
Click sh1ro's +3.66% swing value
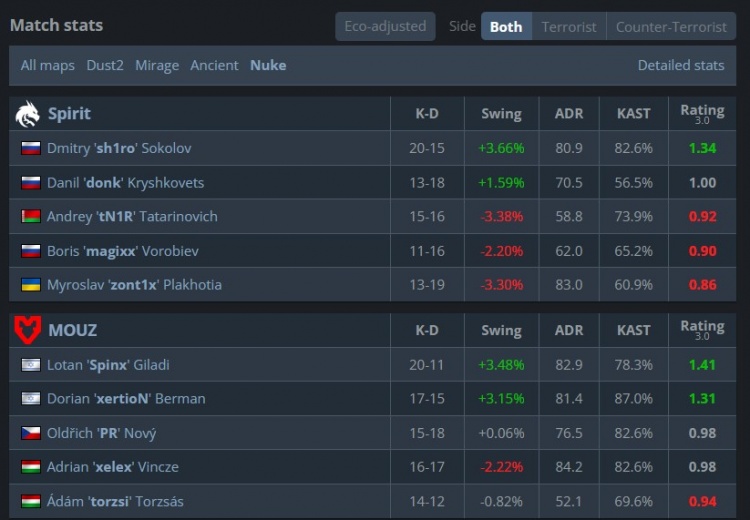[501, 148]
